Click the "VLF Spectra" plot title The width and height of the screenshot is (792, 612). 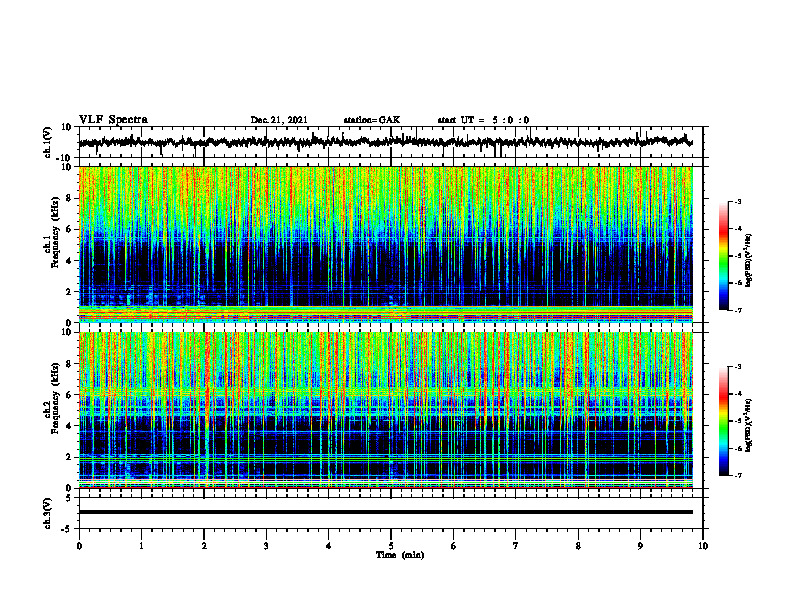pyautogui.click(x=113, y=120)
